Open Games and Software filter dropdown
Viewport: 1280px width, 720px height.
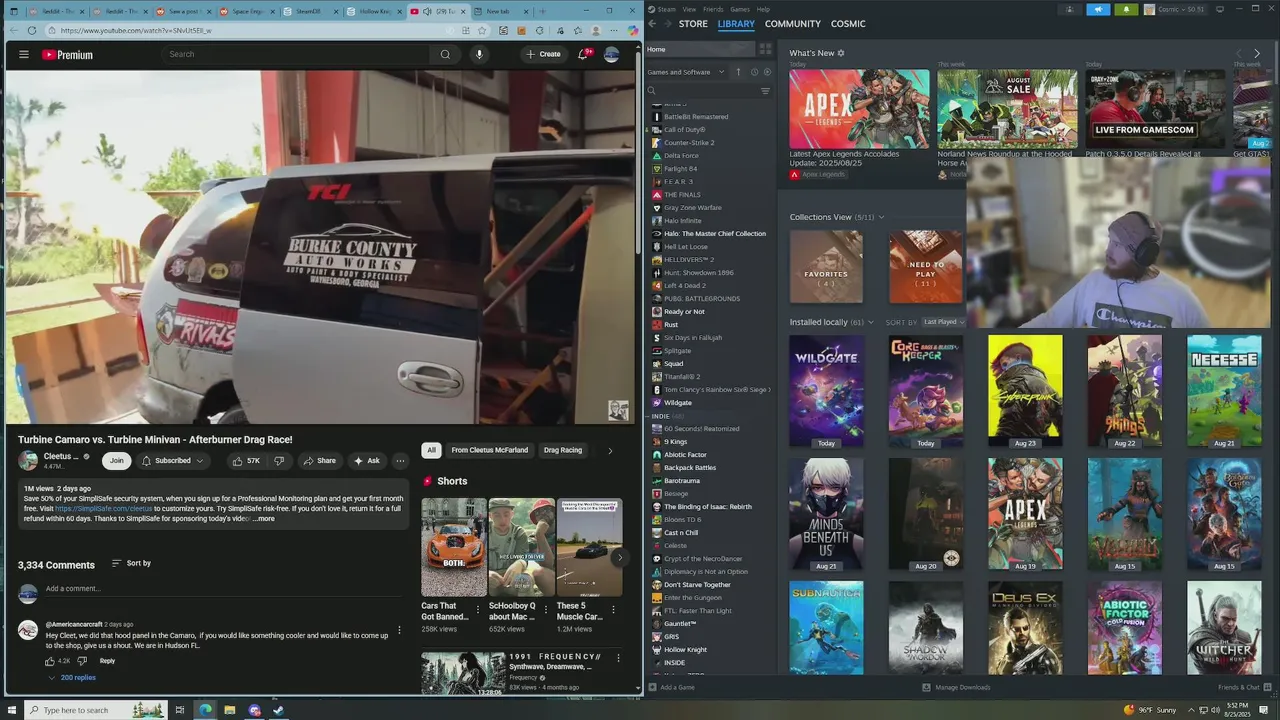point(685,72)
